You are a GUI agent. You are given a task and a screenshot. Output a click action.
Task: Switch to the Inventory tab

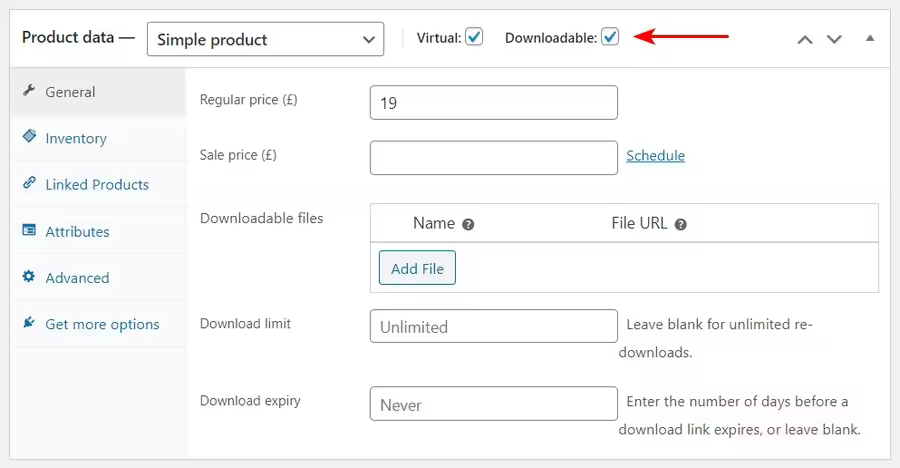[76, 138]
